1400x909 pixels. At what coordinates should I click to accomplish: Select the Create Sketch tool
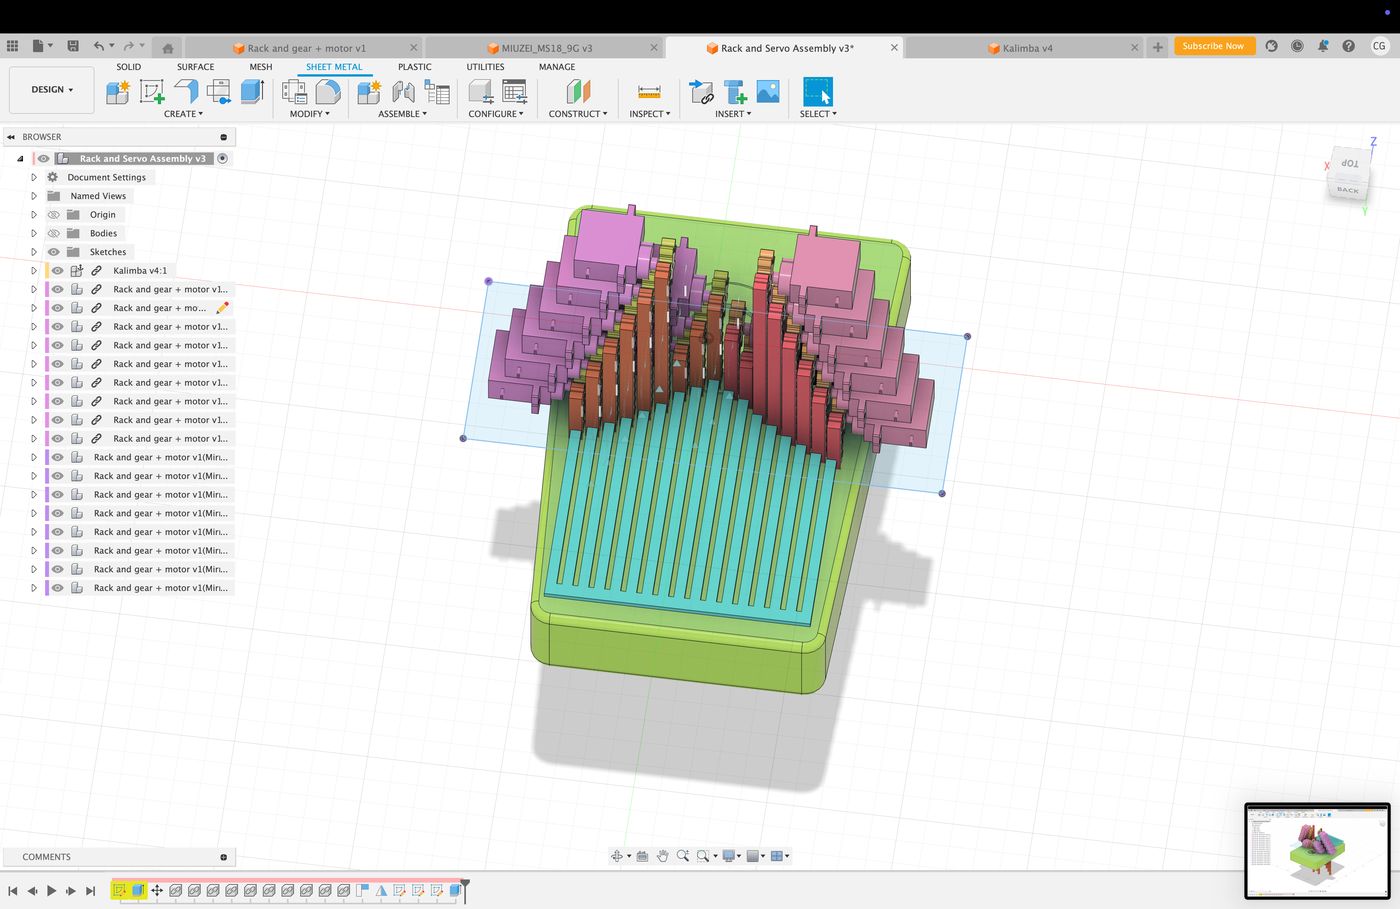(152, 92)
